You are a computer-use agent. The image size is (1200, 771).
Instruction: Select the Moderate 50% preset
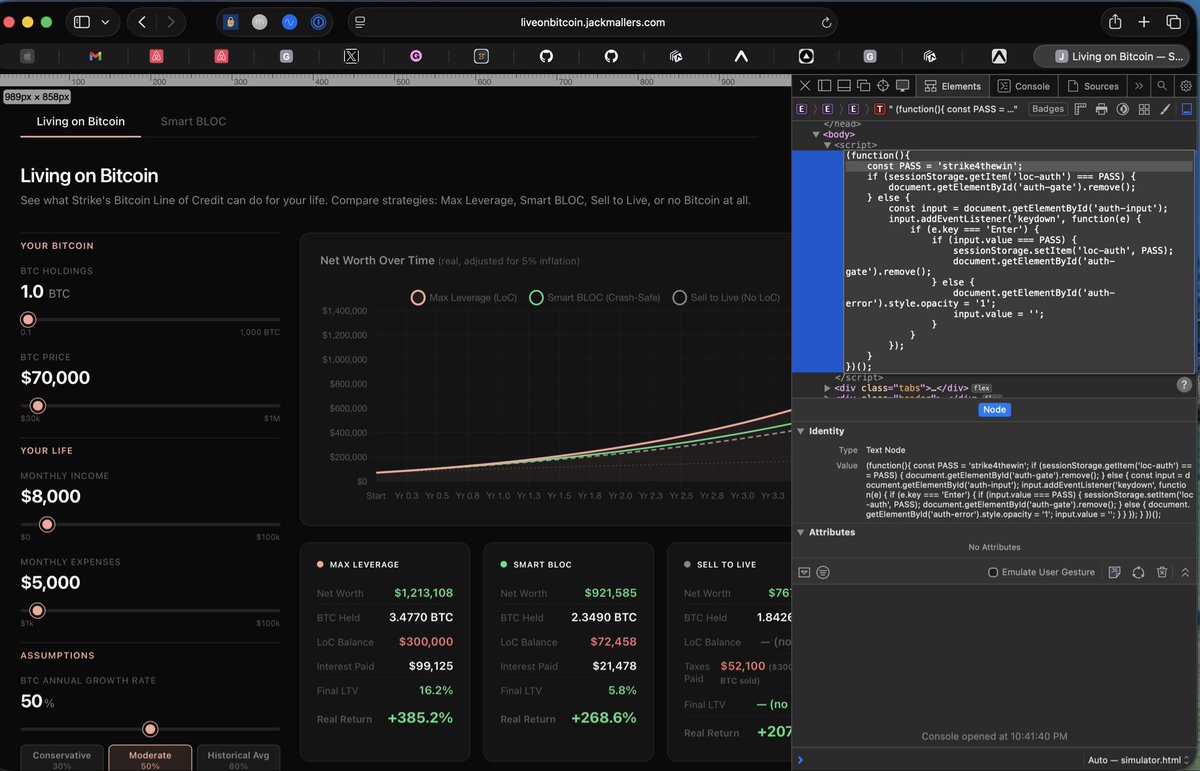pos(150,759)
